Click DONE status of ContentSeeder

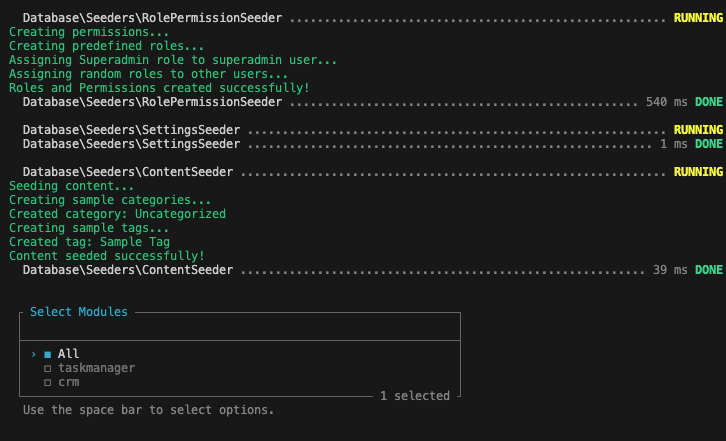(x=709, y=270)
